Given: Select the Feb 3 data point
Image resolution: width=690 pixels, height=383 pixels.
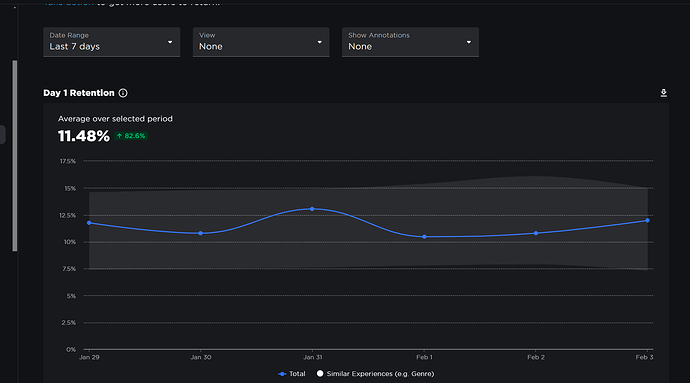Looking at the screenshot, I should pos(647,220).
